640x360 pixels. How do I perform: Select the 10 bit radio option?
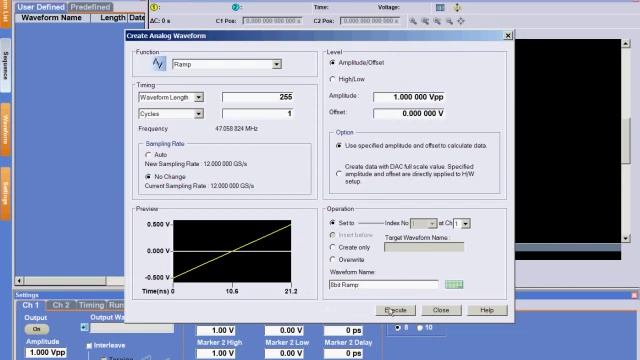pyautogui.click(x=420, y=328)
